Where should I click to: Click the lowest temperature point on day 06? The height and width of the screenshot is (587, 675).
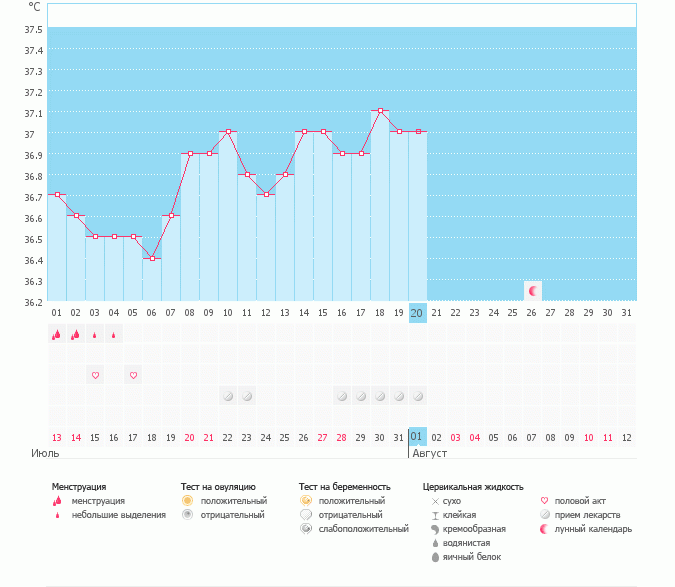point(152,258)
